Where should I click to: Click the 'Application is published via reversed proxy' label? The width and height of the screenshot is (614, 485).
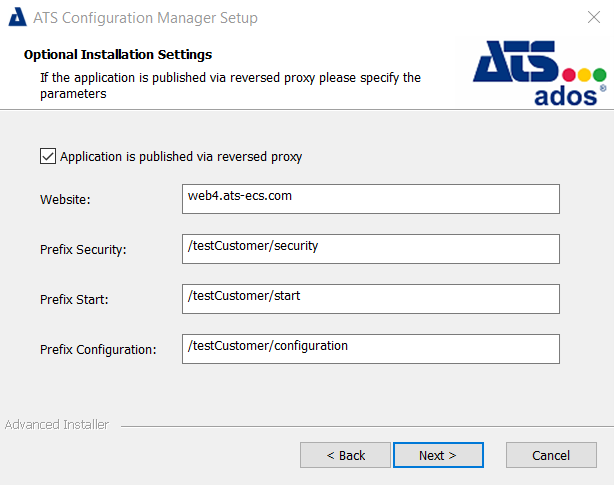coord(180,157)
